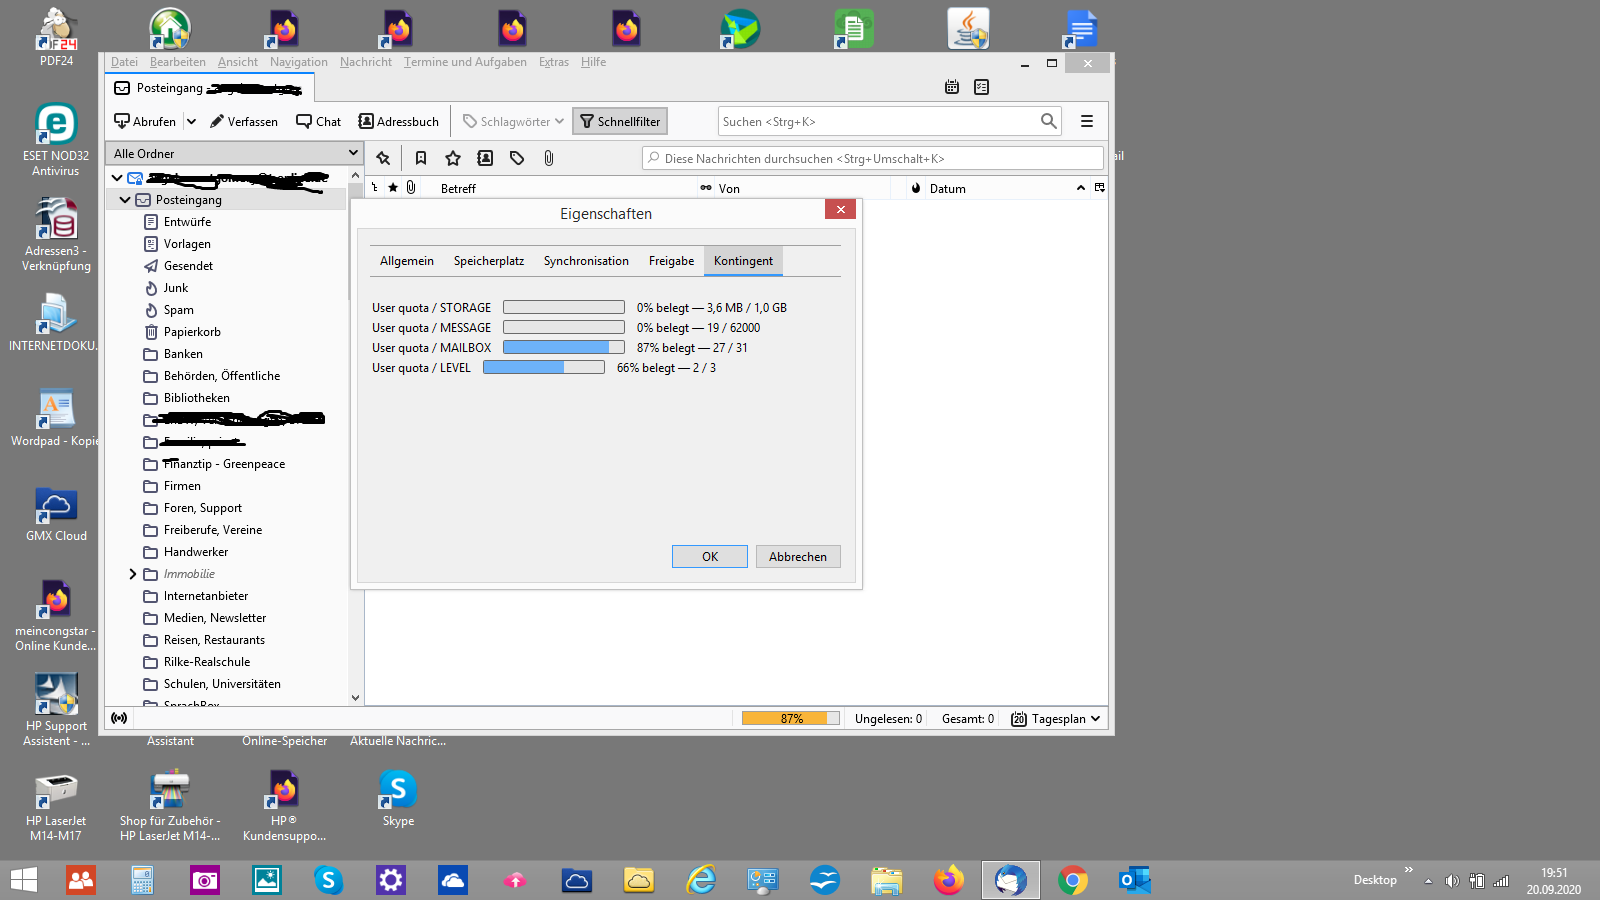Expand the Immobilie folder

tap(132, 574)
